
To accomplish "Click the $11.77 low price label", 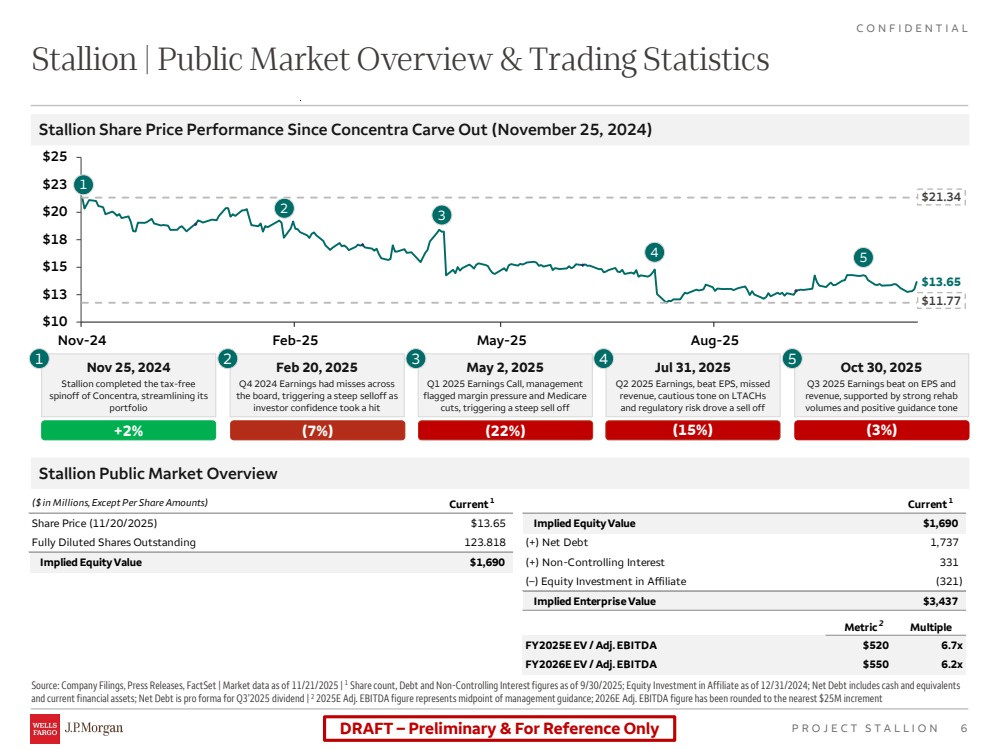I will [941, 301].
